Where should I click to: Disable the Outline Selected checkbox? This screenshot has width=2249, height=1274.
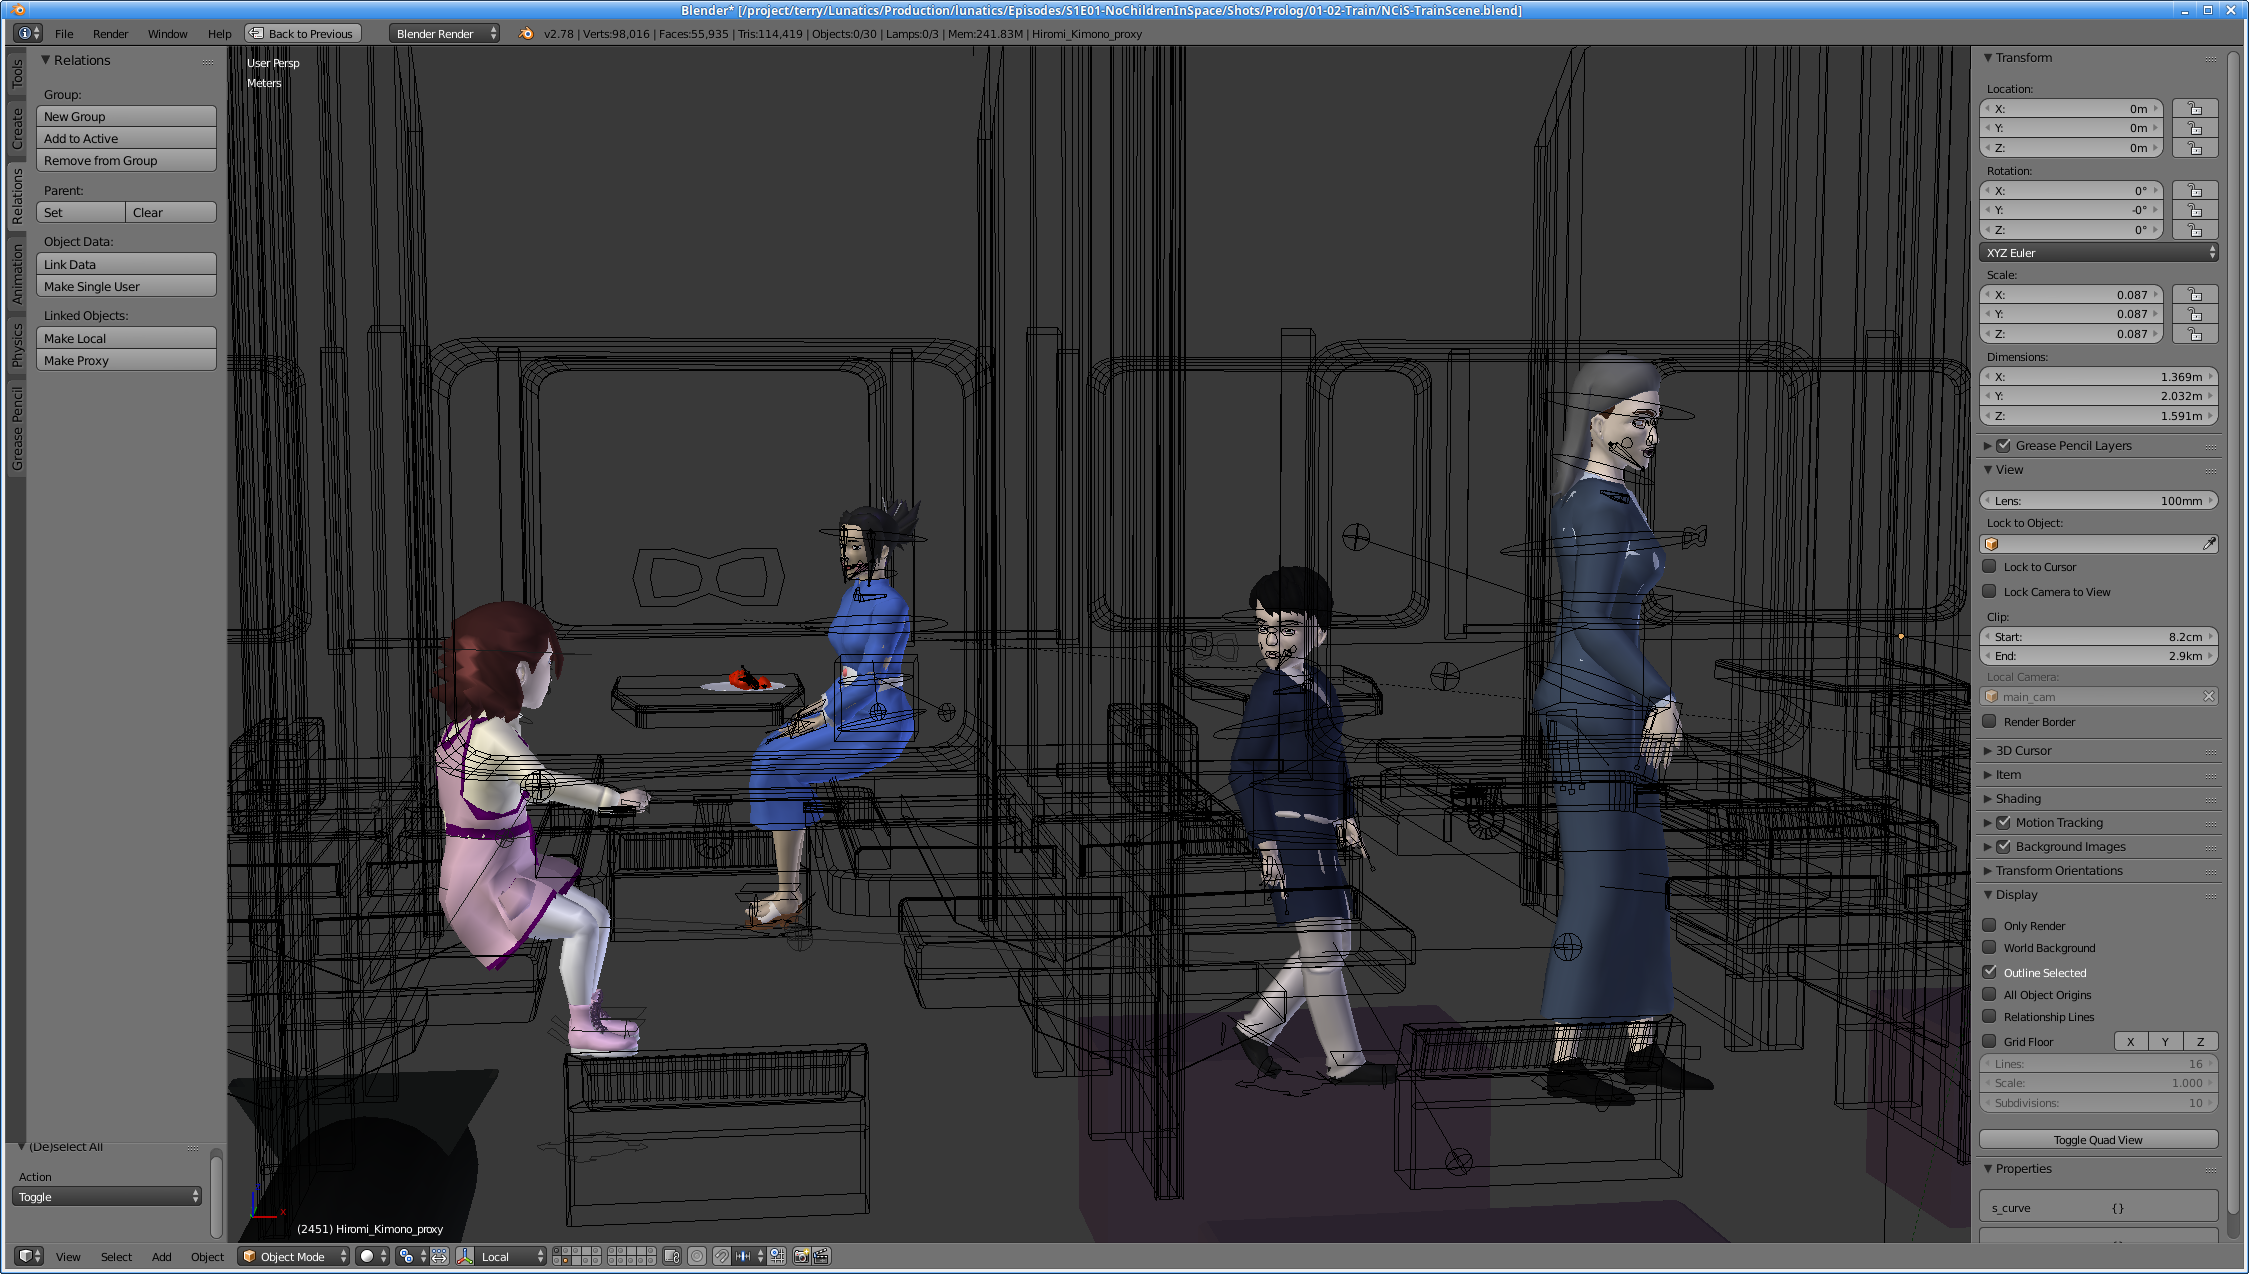tap(1990, 972)
